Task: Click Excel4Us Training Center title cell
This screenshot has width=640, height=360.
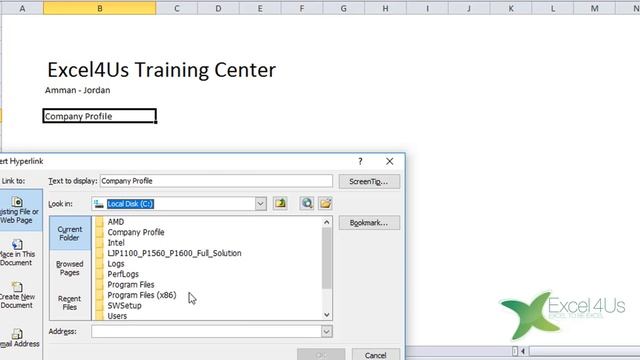Action: (162, 70)
